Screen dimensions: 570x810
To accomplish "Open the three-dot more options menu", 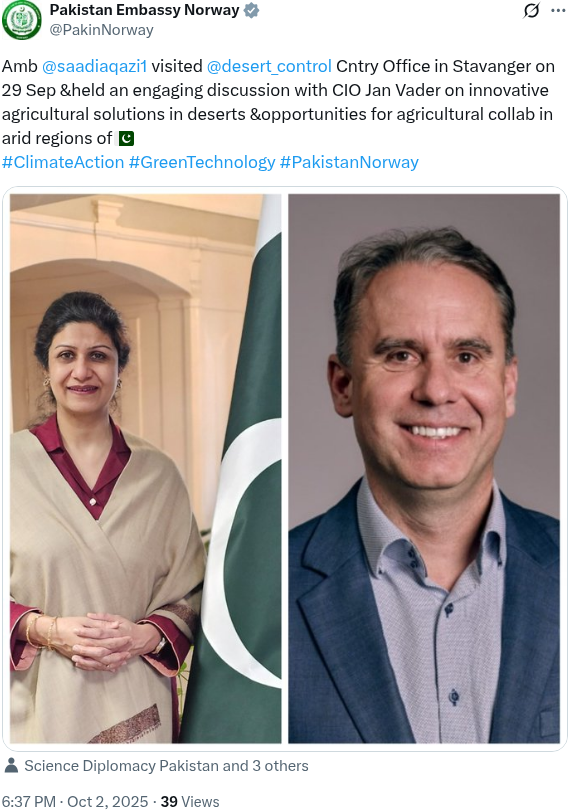I will click(558, 11).
